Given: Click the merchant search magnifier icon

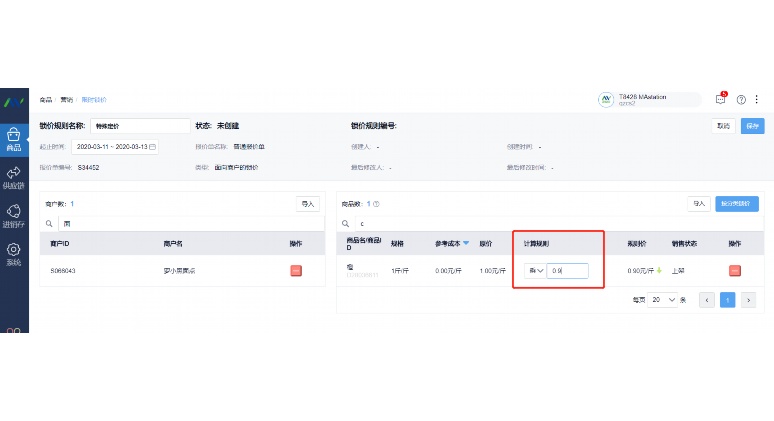Looking at the screenshot, I should pos(49,224).
